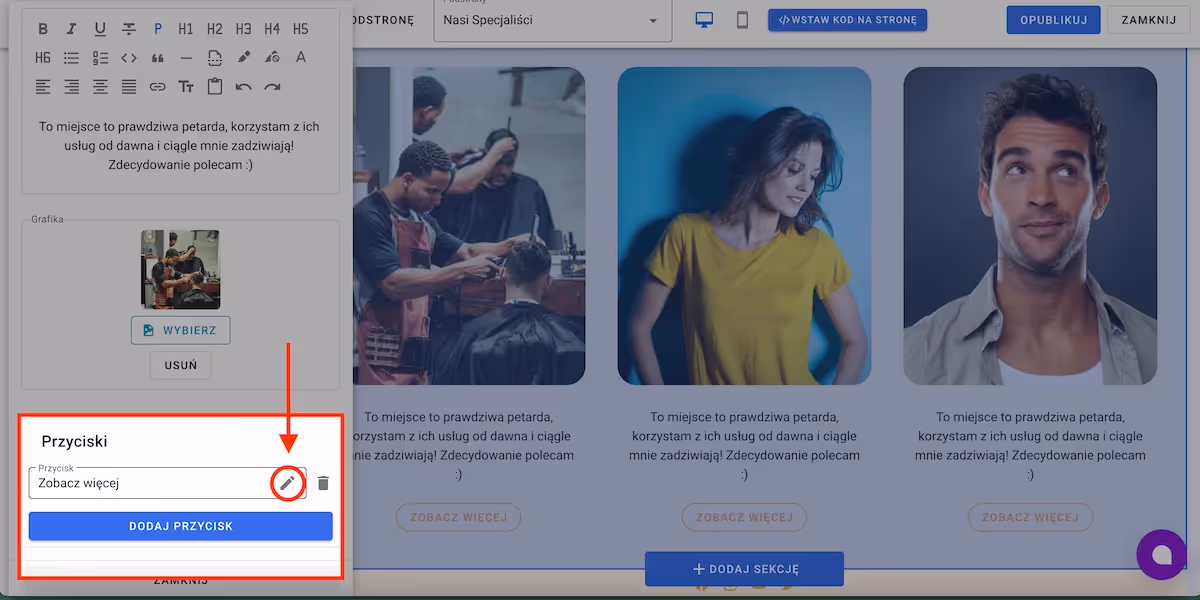
Task: Select the paragraph (P) text style
Action: (x=158, y=29)
